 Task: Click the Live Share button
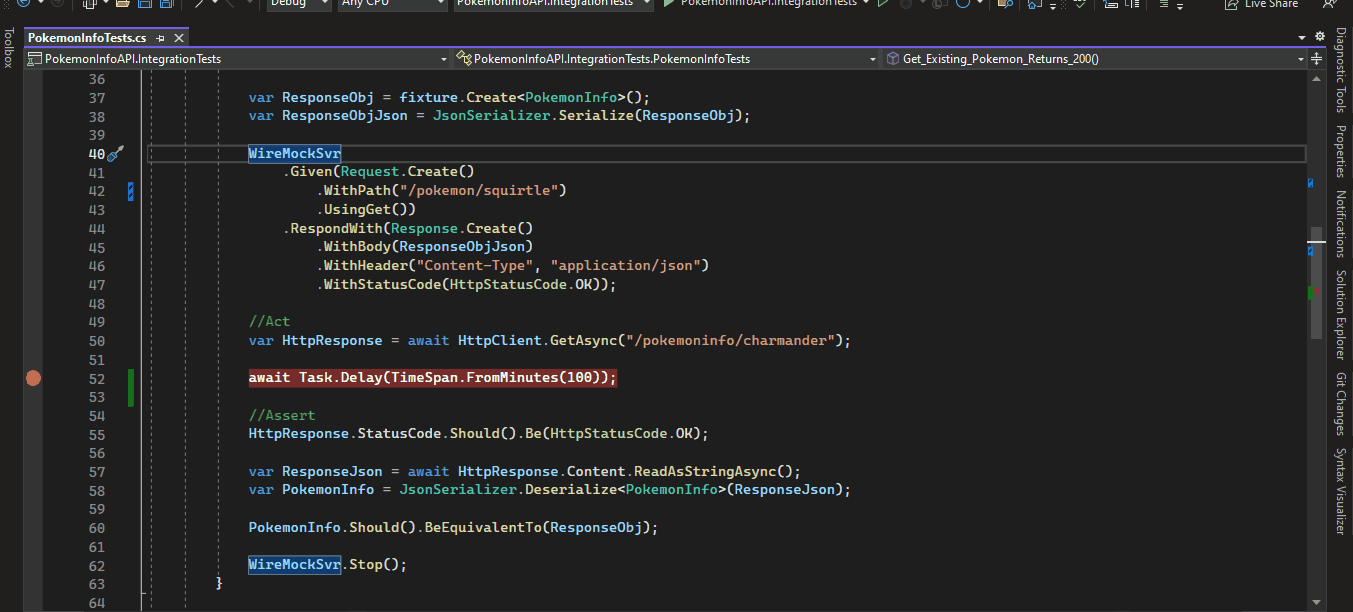1260,4
